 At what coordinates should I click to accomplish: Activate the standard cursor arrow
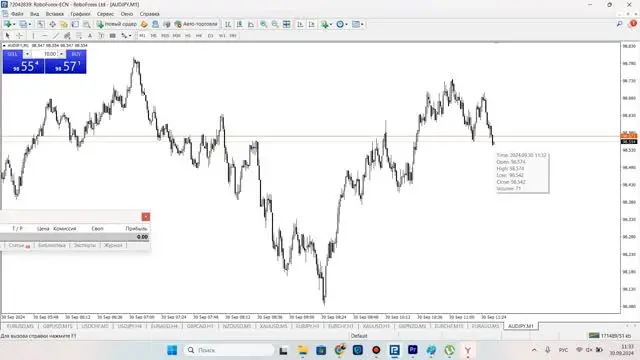pos(7,36)
